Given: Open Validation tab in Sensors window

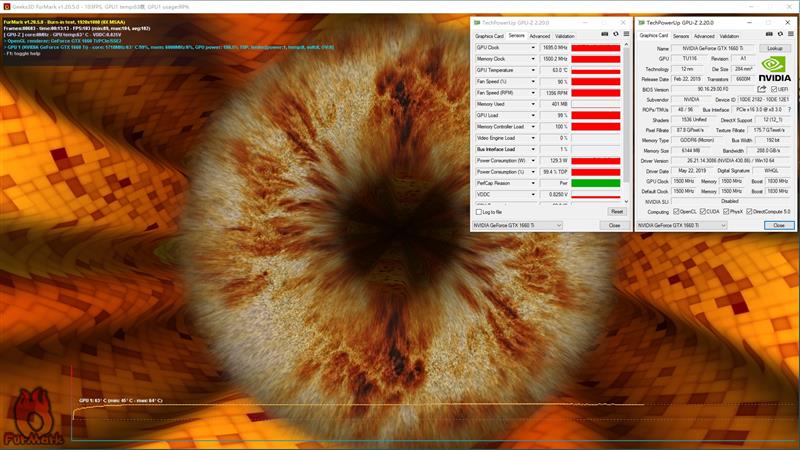Looking at the screenshot, I should pyautogui.click(x=564, y=36).
